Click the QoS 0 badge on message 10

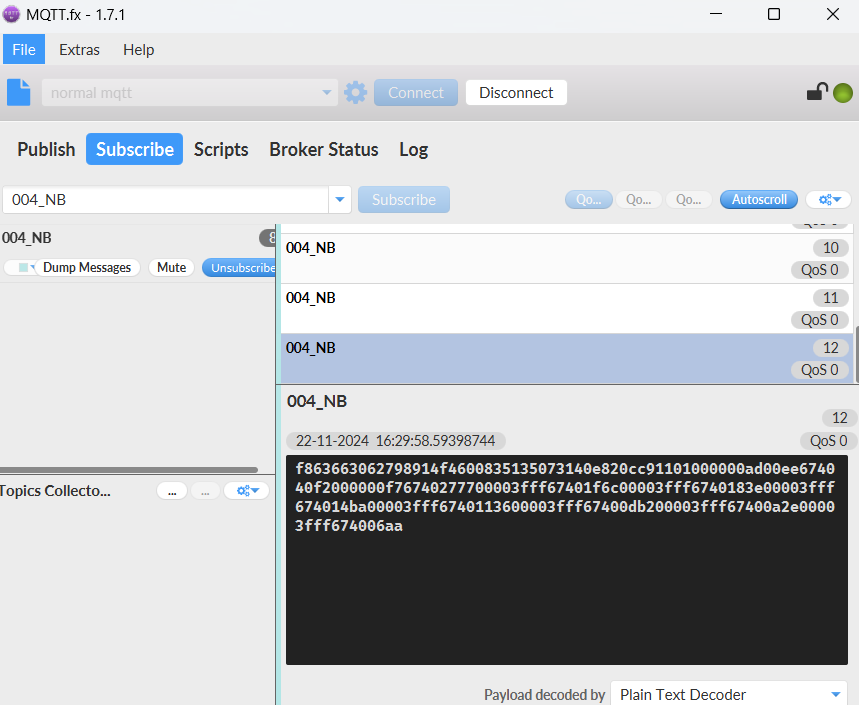pos(820,270)
